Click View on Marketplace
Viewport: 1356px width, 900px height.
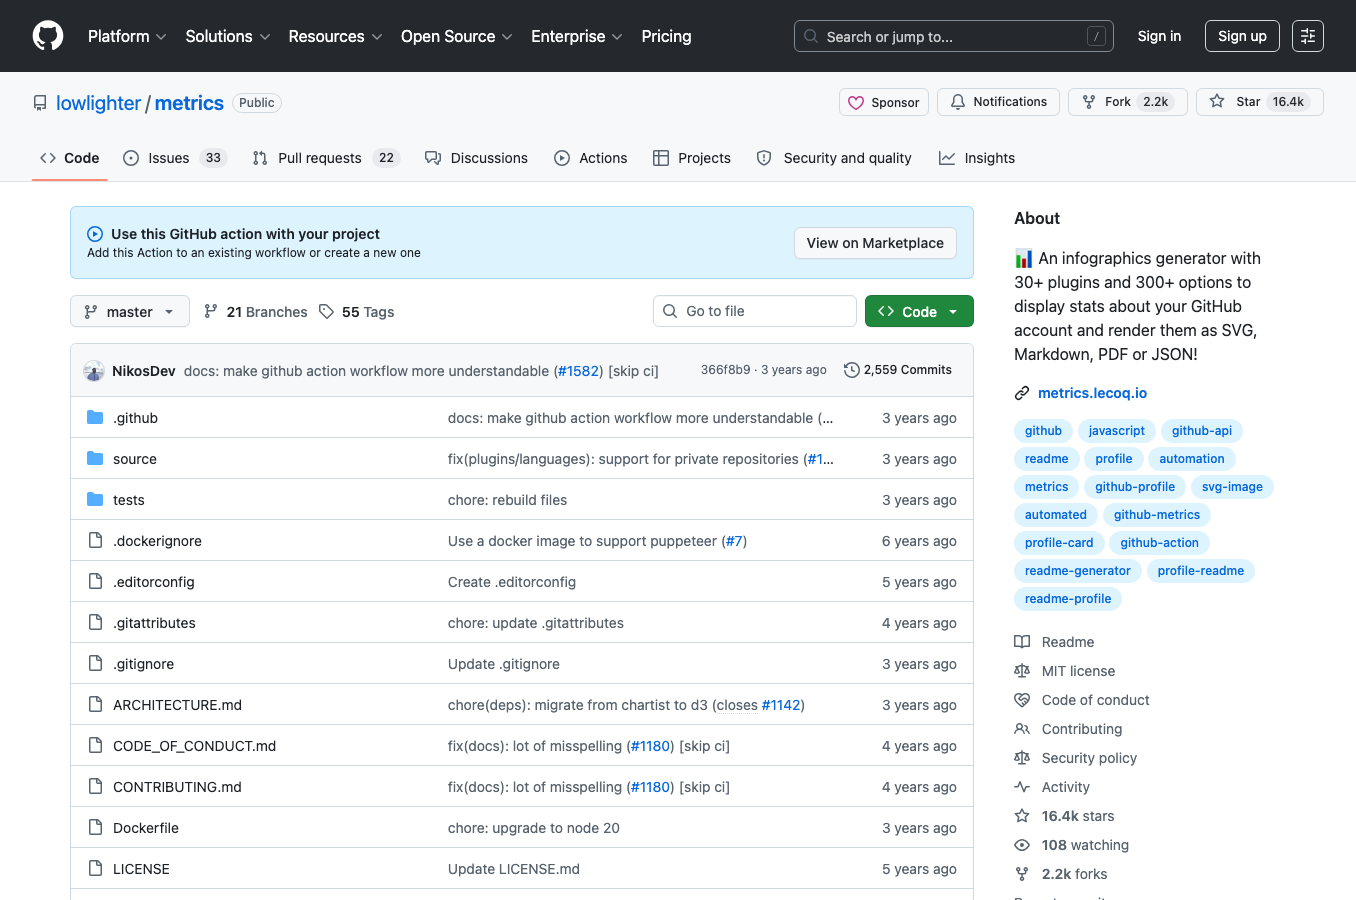coord(875,243)
